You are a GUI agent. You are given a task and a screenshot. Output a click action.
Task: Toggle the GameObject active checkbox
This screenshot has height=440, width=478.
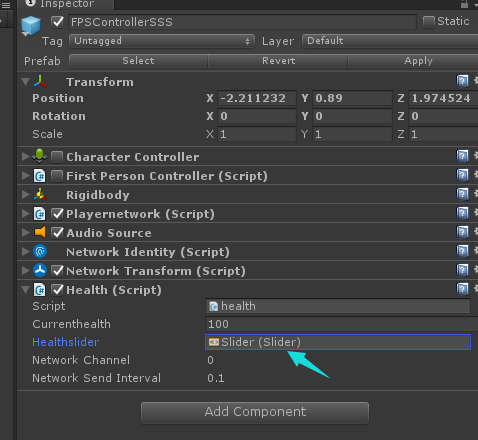(58, 22)
